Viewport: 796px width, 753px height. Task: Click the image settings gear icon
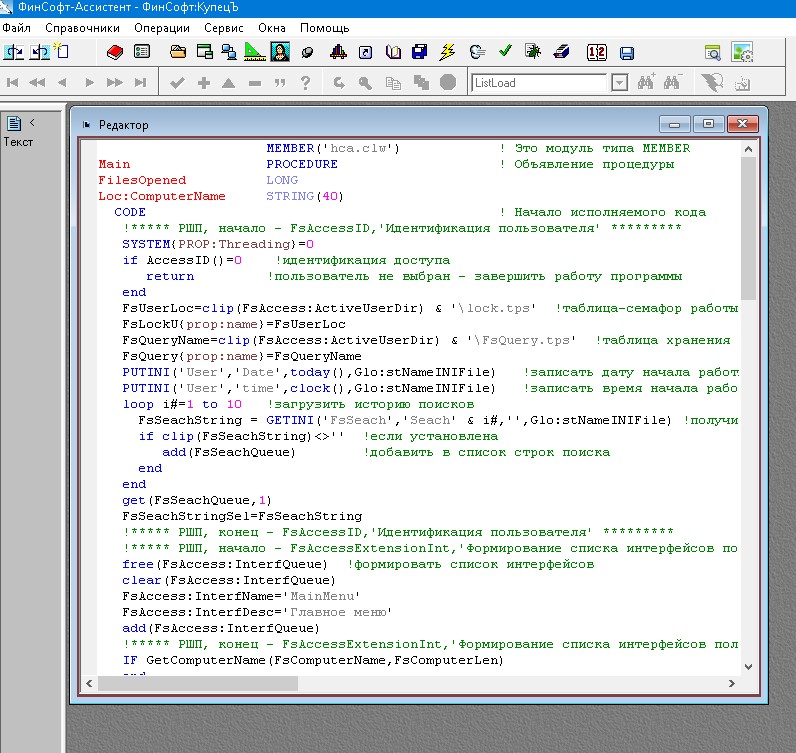[x=741, y=52]
